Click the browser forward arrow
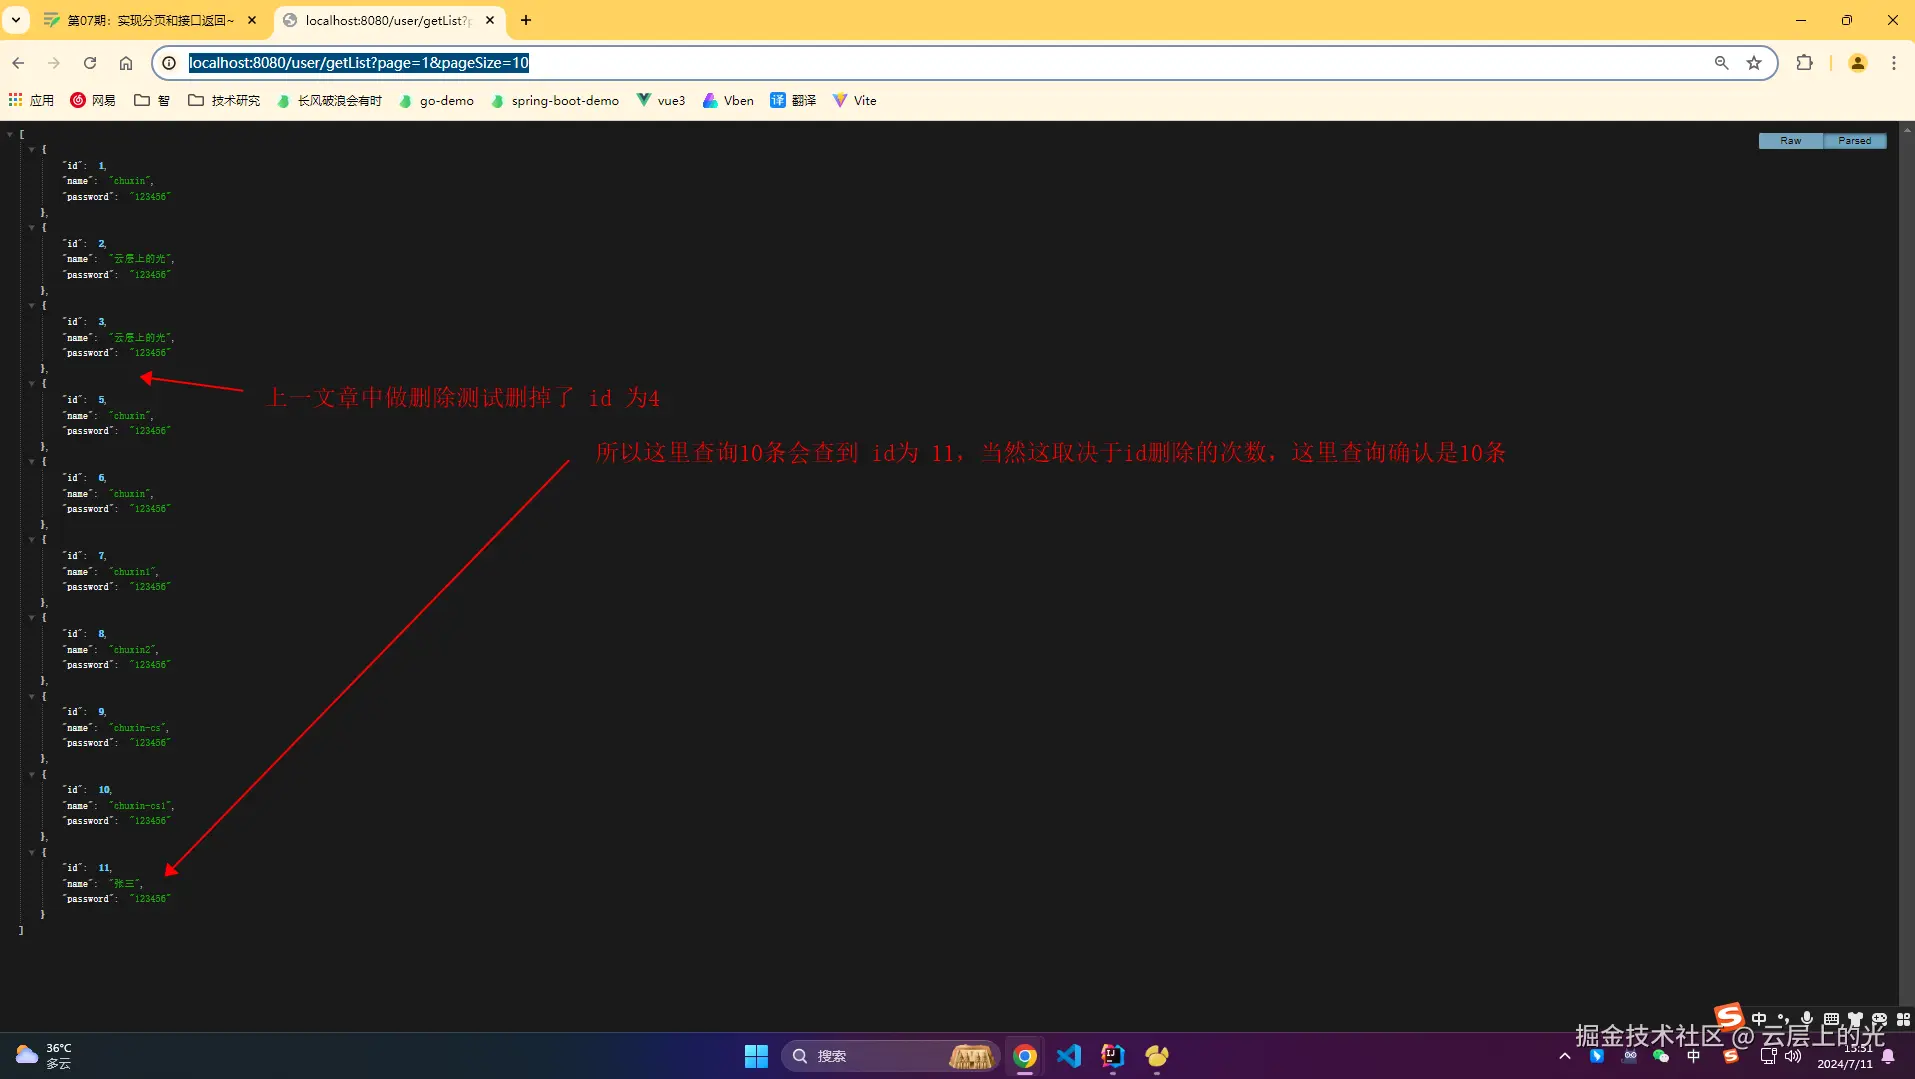1915x1079 pixels. pos(54,63)
